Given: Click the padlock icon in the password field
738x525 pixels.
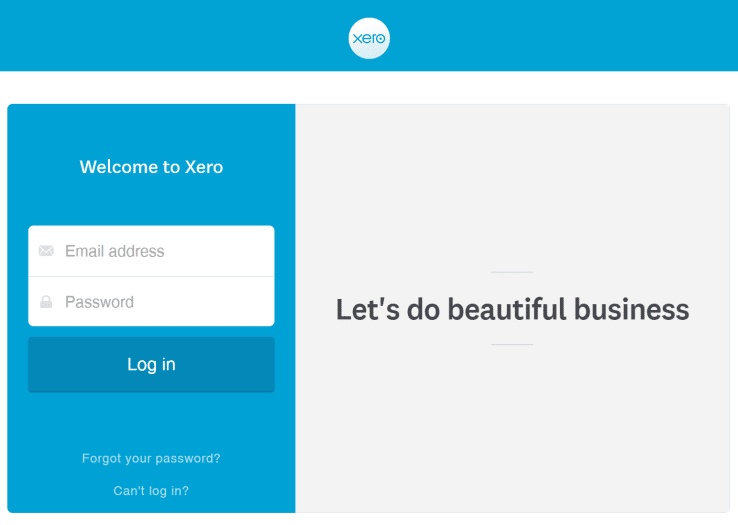Looking at the screenshot, I should pyautogui.click(x=46, y=302).
